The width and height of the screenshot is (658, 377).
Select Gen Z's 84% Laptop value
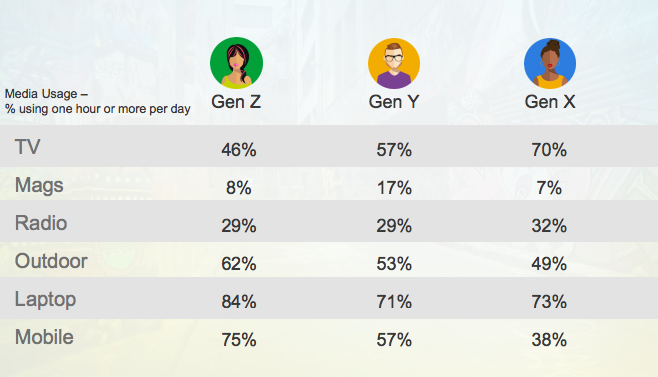[x=239, y=302]
